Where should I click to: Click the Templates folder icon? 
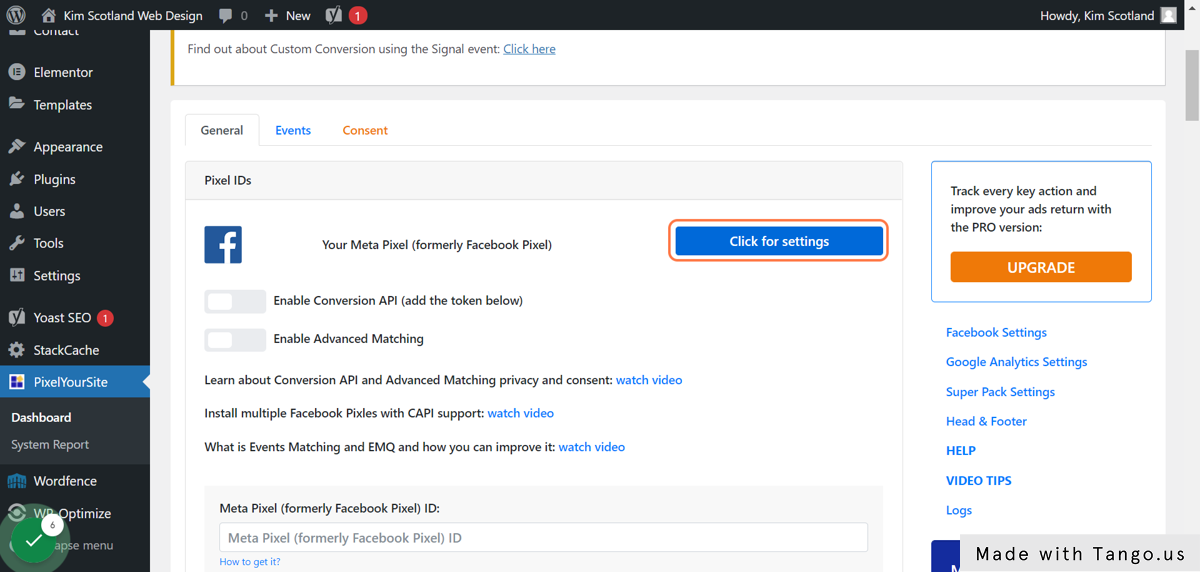[16, 104]
